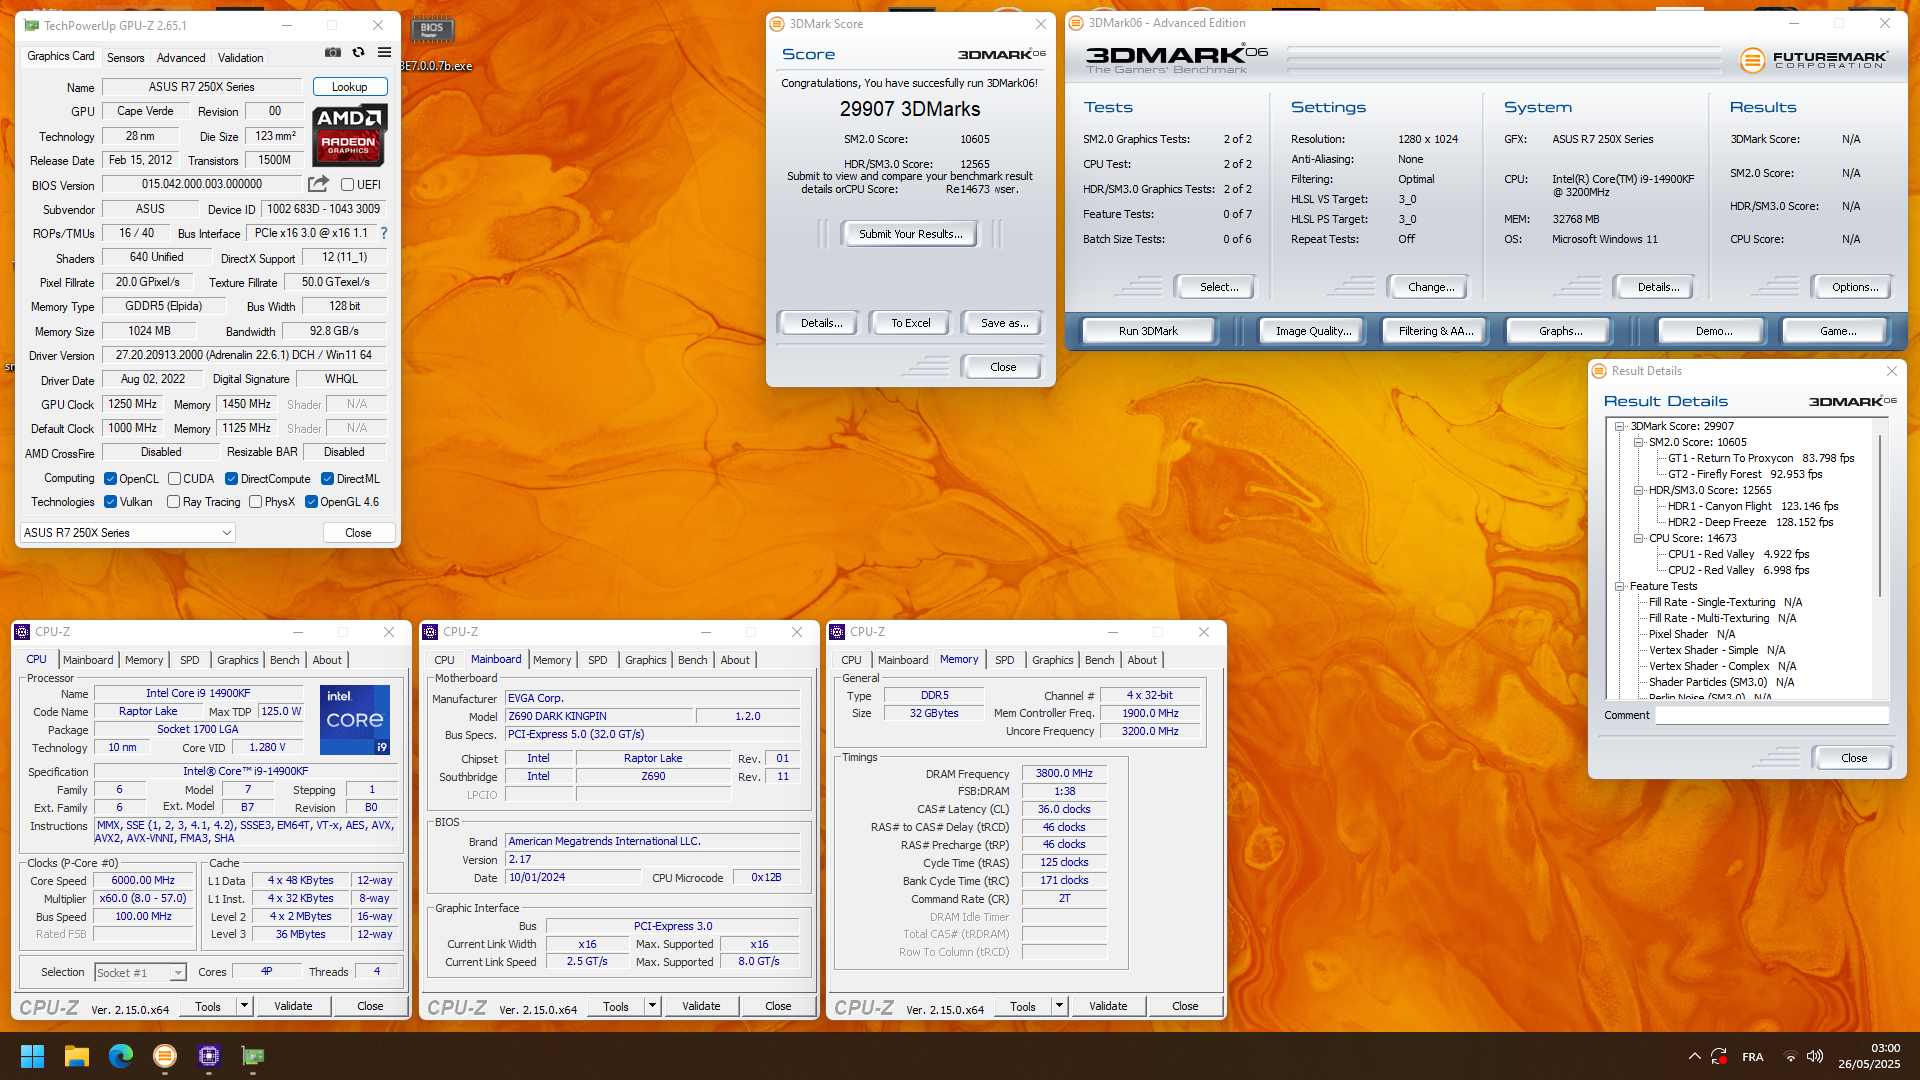
Task: Click the 3DMark Score window title icon
Action: pos(777,24)
